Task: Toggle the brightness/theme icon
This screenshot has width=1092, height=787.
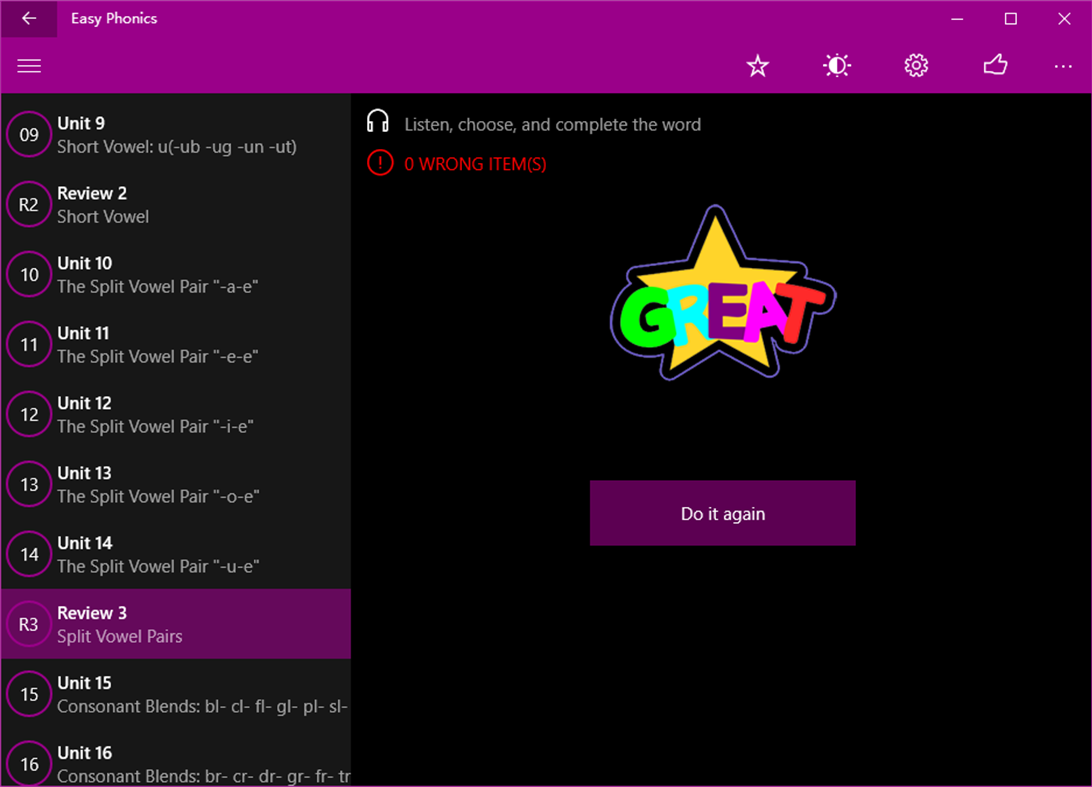Action: (x=836, y=65)
